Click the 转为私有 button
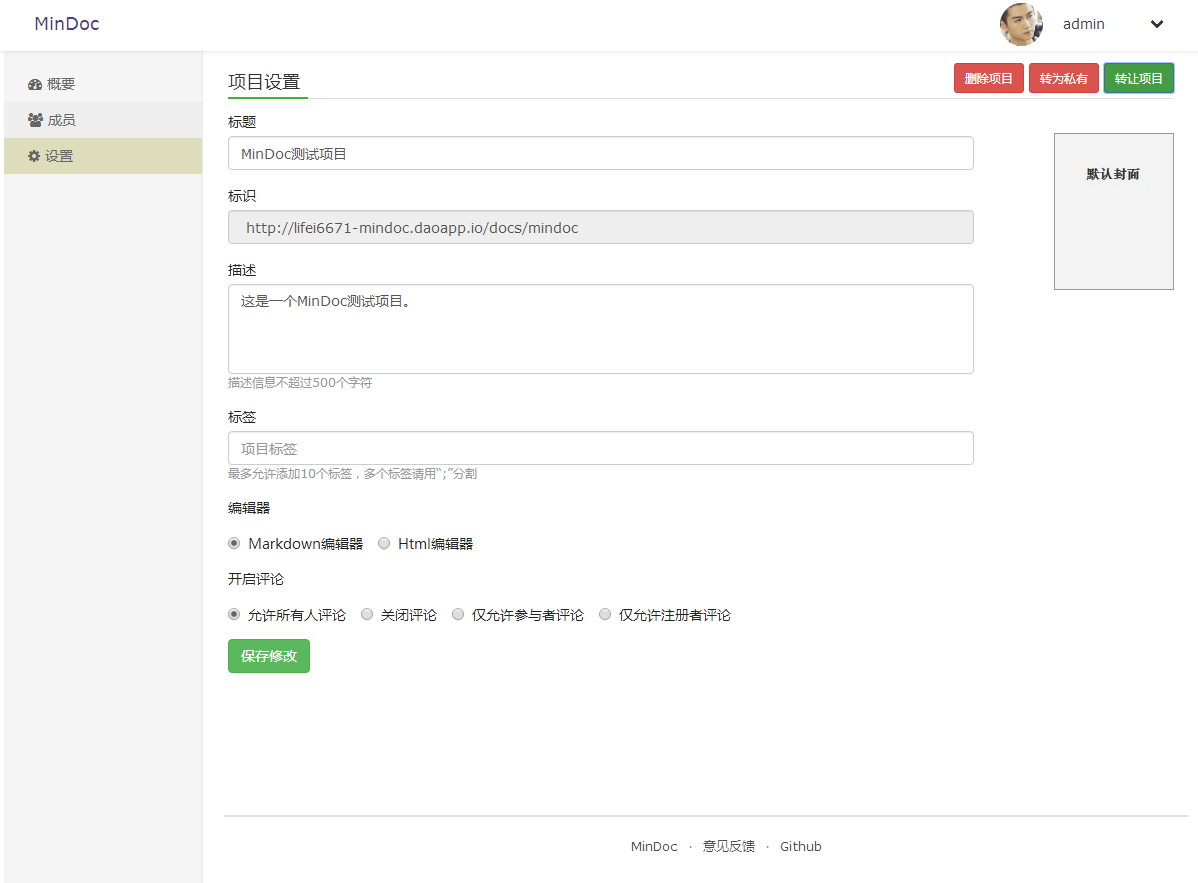 (x=1064, y=78)
